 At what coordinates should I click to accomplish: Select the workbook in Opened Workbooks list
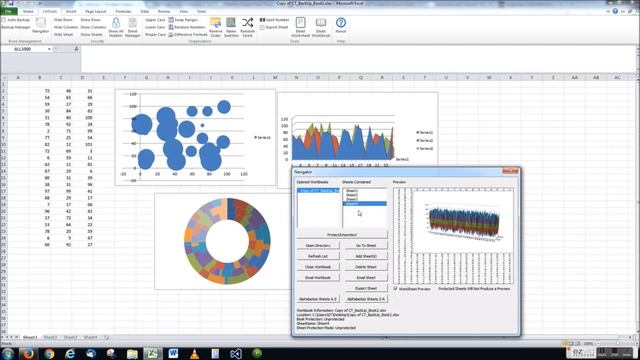point(318,191)
